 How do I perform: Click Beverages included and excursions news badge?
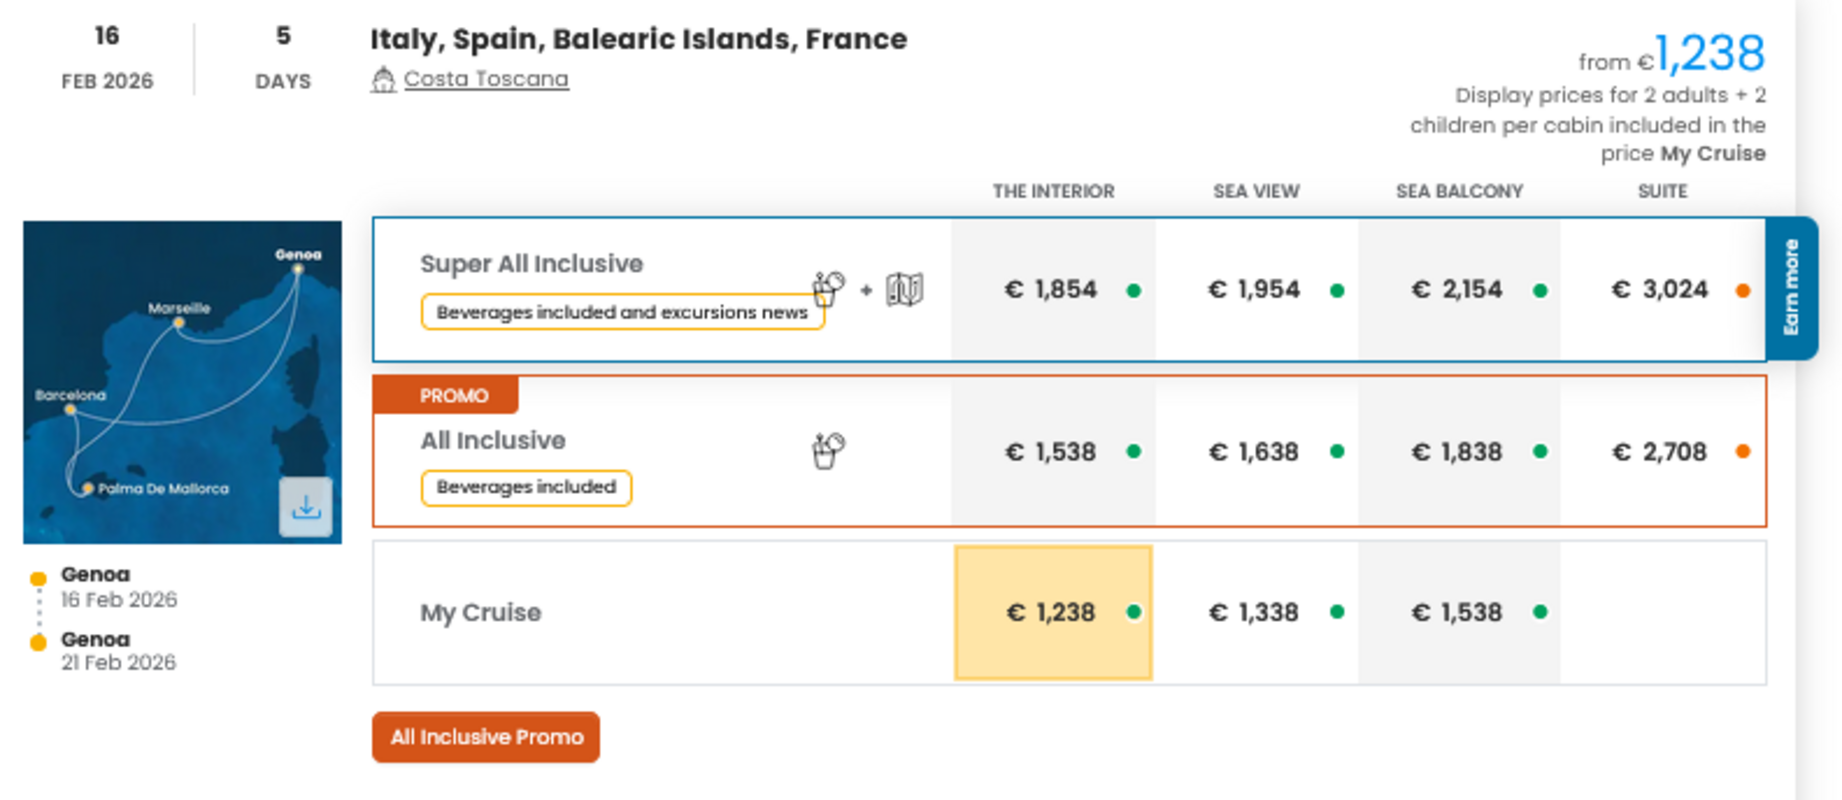click(x=622, y=312)
